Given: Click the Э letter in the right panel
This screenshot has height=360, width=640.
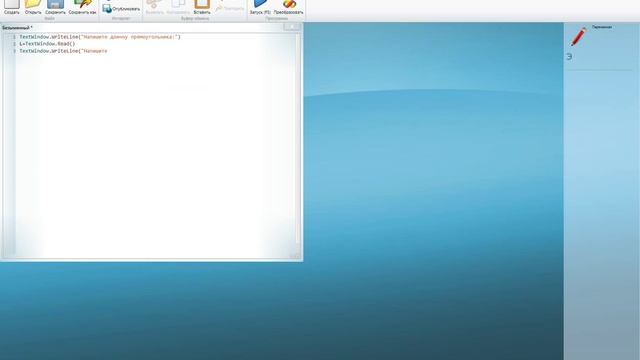Looking at the screenshot, I should click(x=569, y=57).
